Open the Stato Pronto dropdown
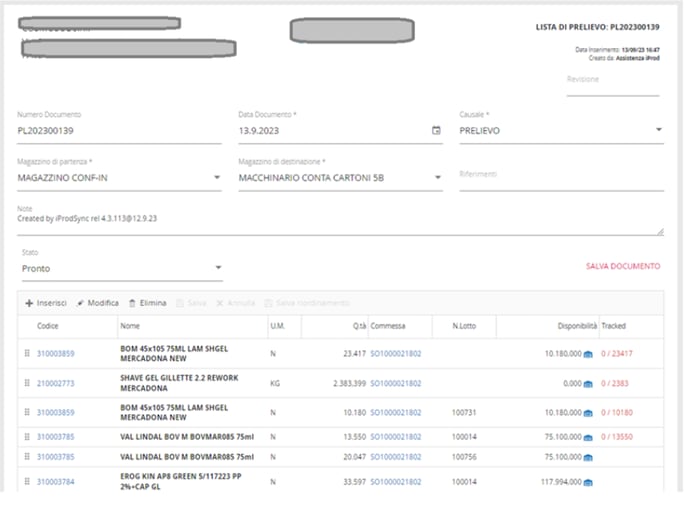 (218, 268)
